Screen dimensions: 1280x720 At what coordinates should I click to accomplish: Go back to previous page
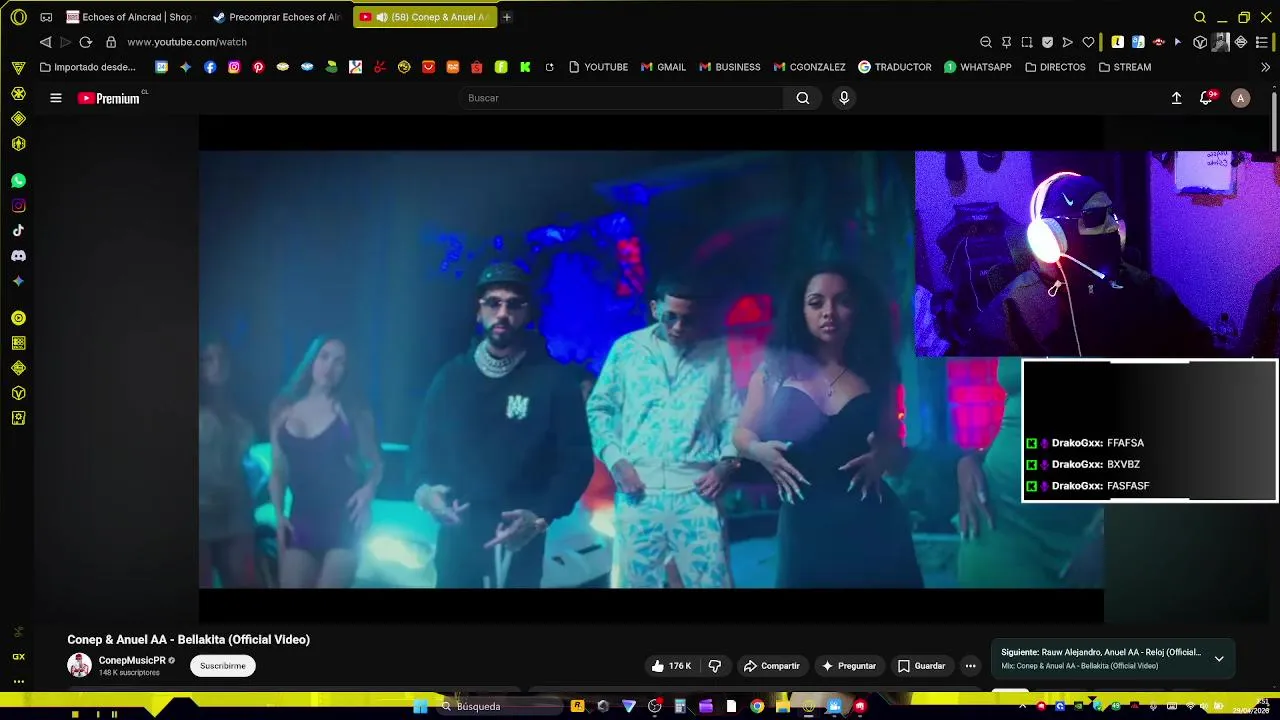pyautogui.click(x=45, y=42)
